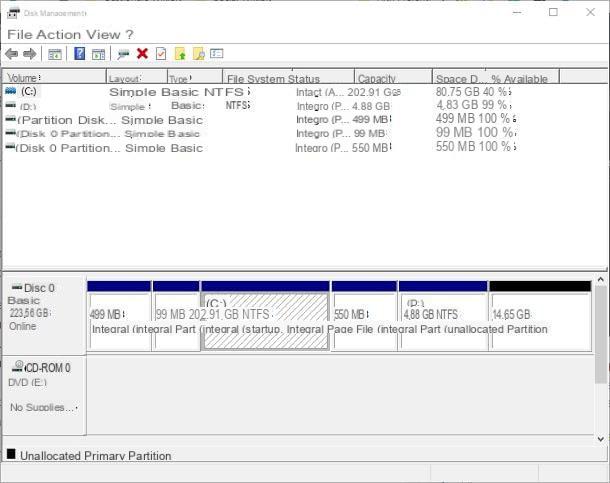This screenshot has width=610, height=483.
Task: Click the Disk Management title bar icon
Action: (x=13, y=13)
